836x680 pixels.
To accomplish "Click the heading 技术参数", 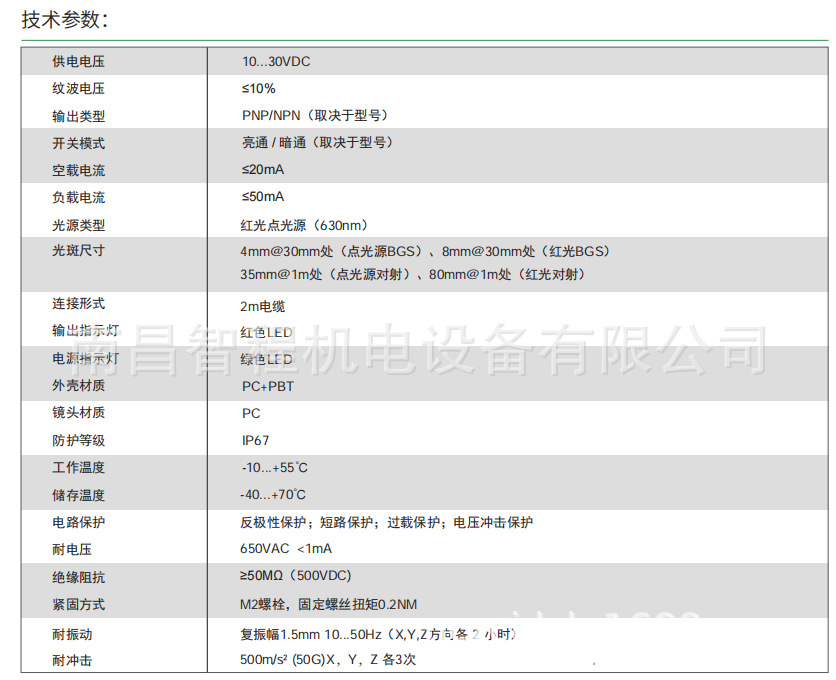I will coord(65,20).
